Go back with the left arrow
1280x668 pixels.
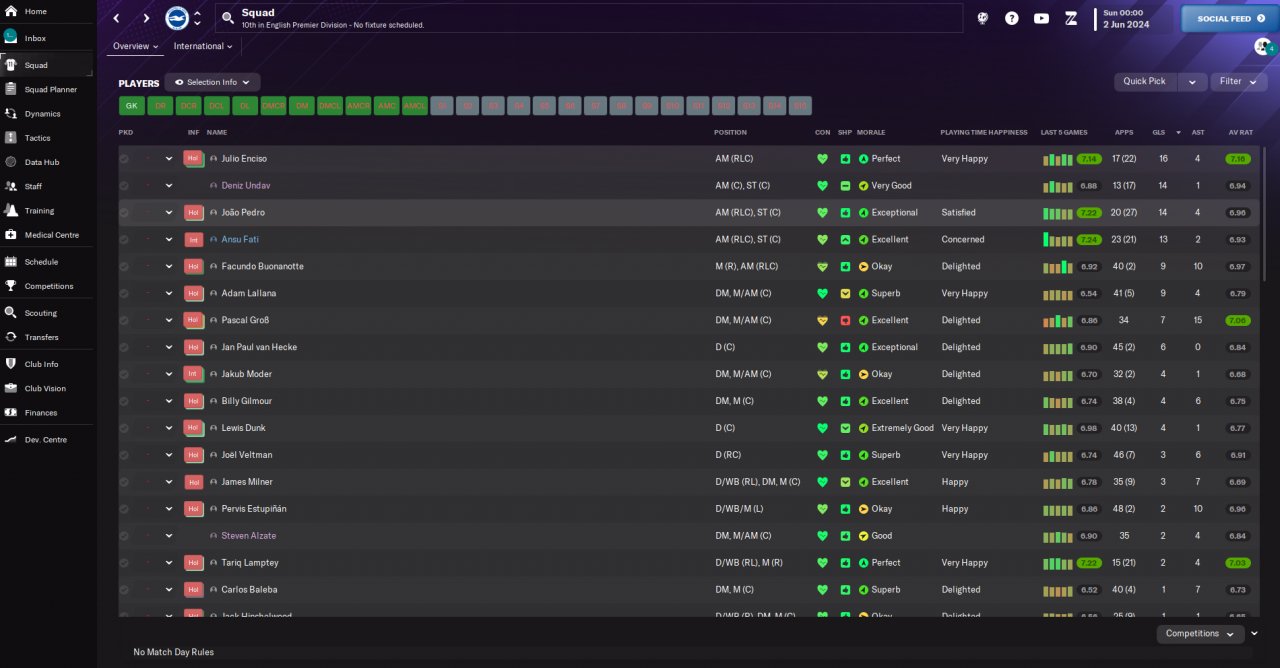pyautogui.click(x=117, y=18)
